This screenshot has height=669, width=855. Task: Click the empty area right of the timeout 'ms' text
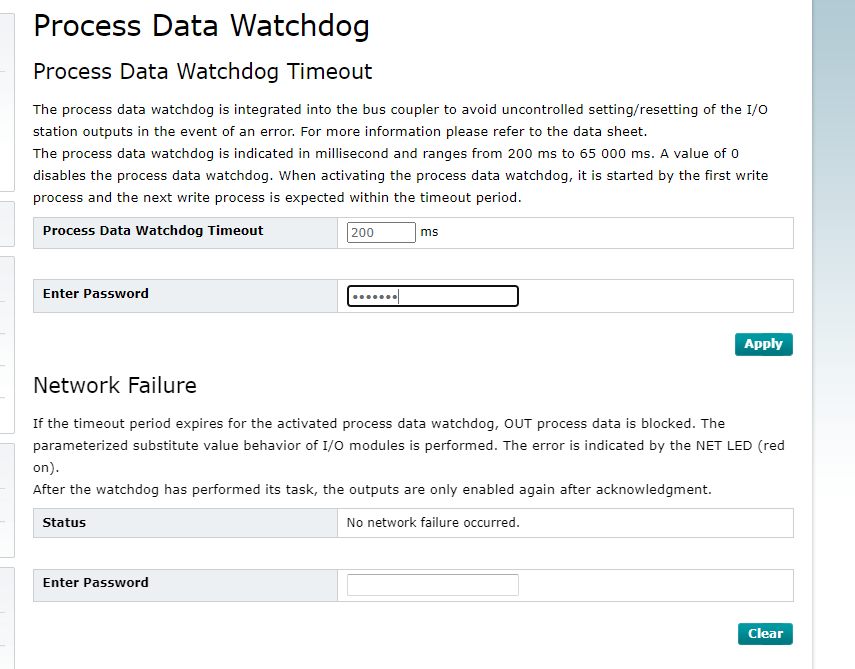click(615, 233)
